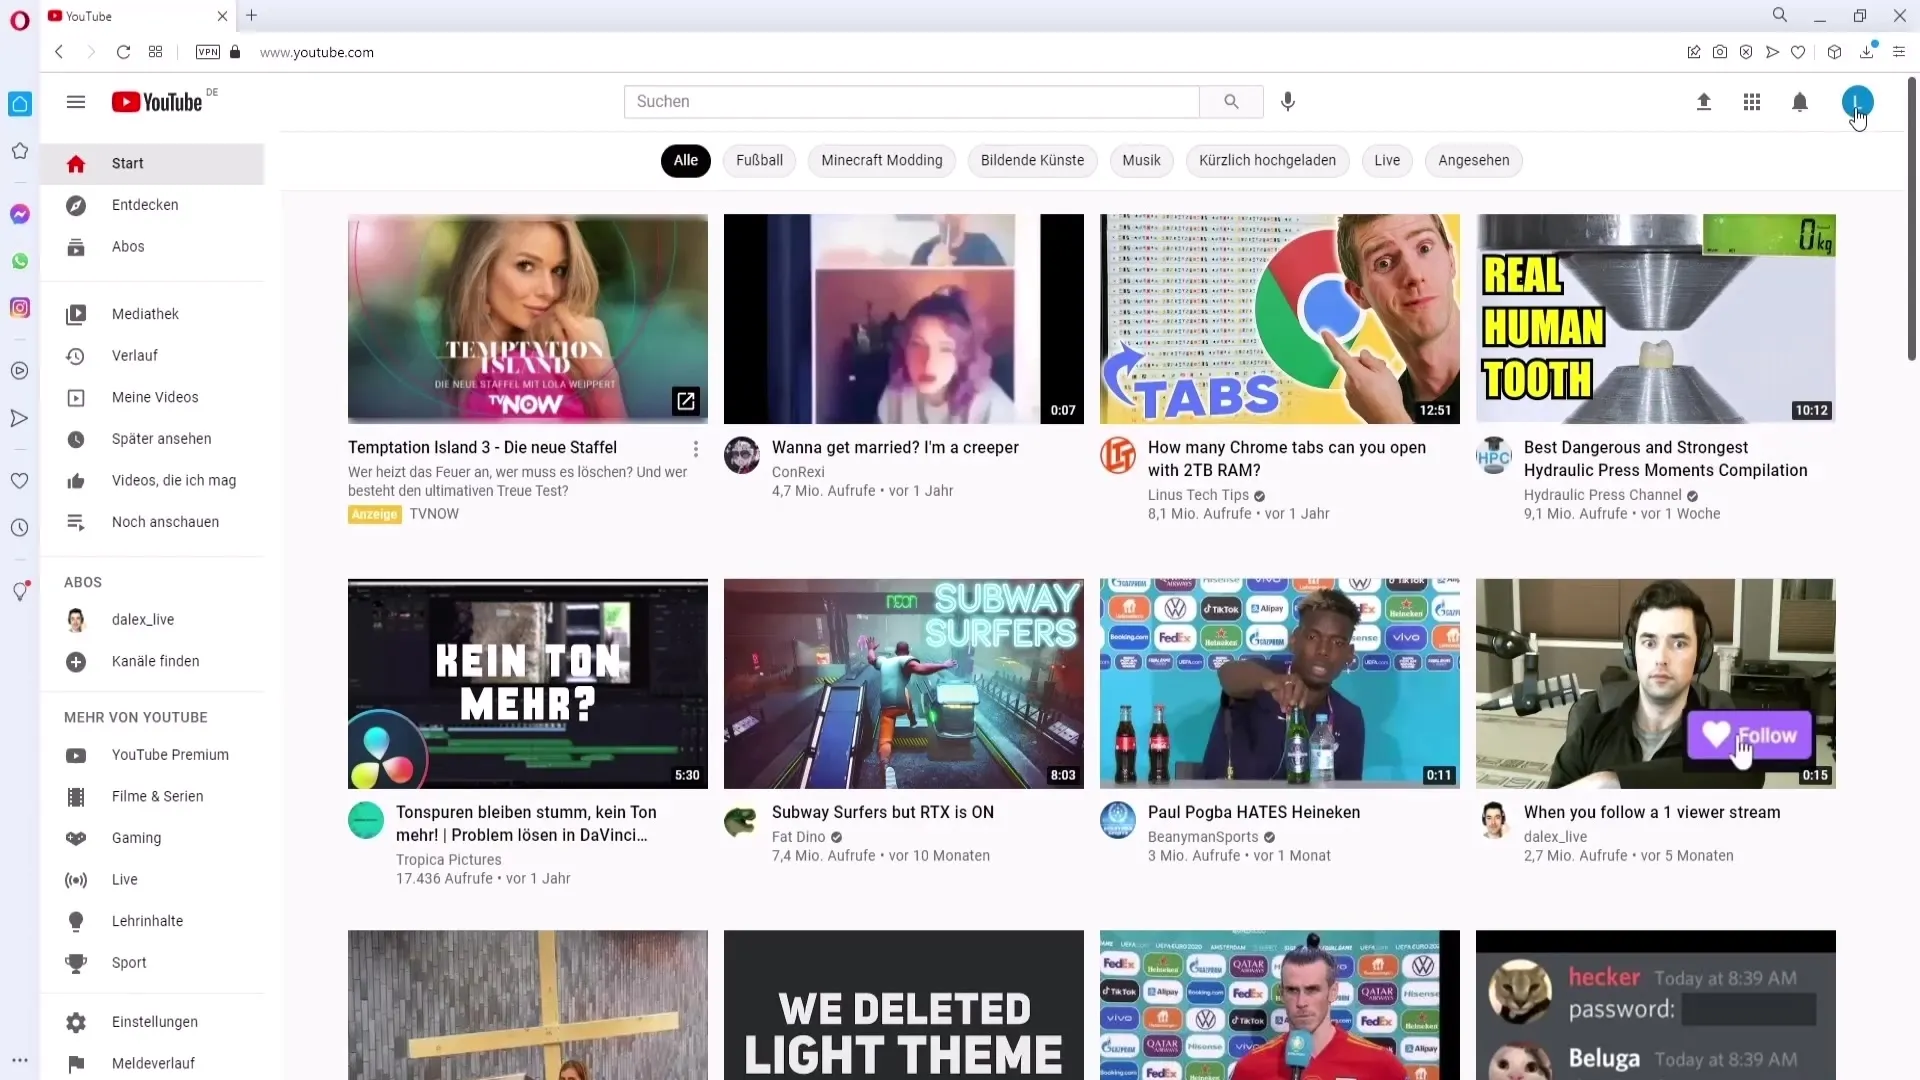Select the Angesehen filter chip
The width and height of the screenshot is (1920, 1080).
1473,160
